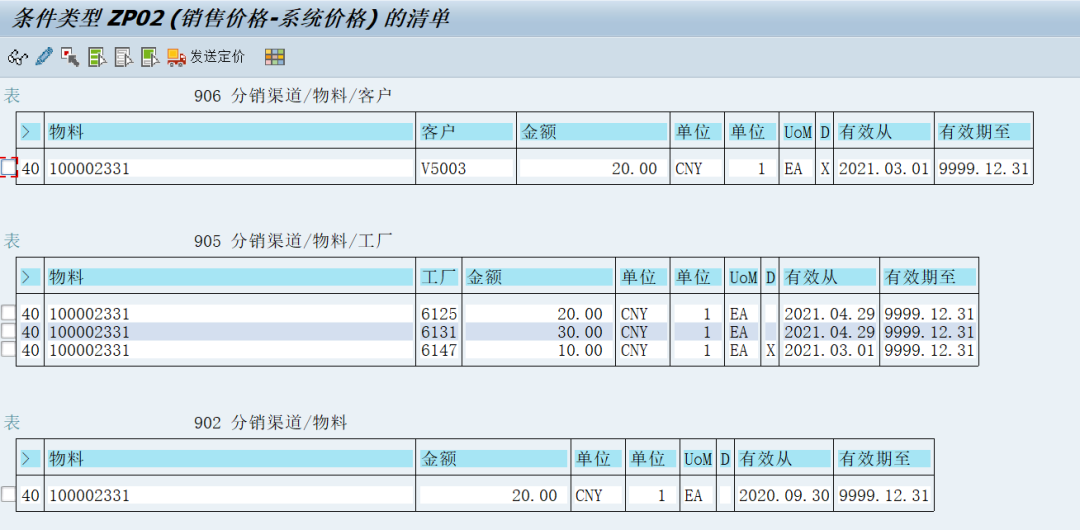Tick checkbox for plant 6131 row

(x=8, y=332)
